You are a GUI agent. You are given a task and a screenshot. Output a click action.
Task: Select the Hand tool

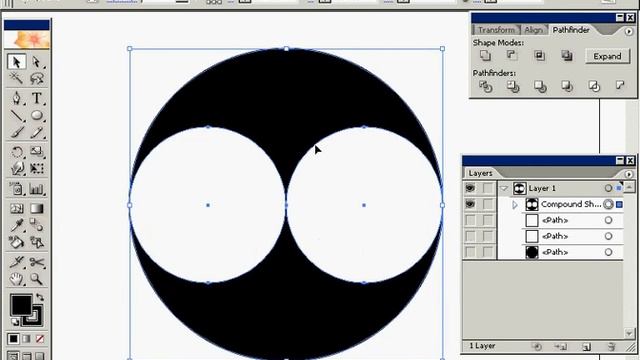pos(16,279)
